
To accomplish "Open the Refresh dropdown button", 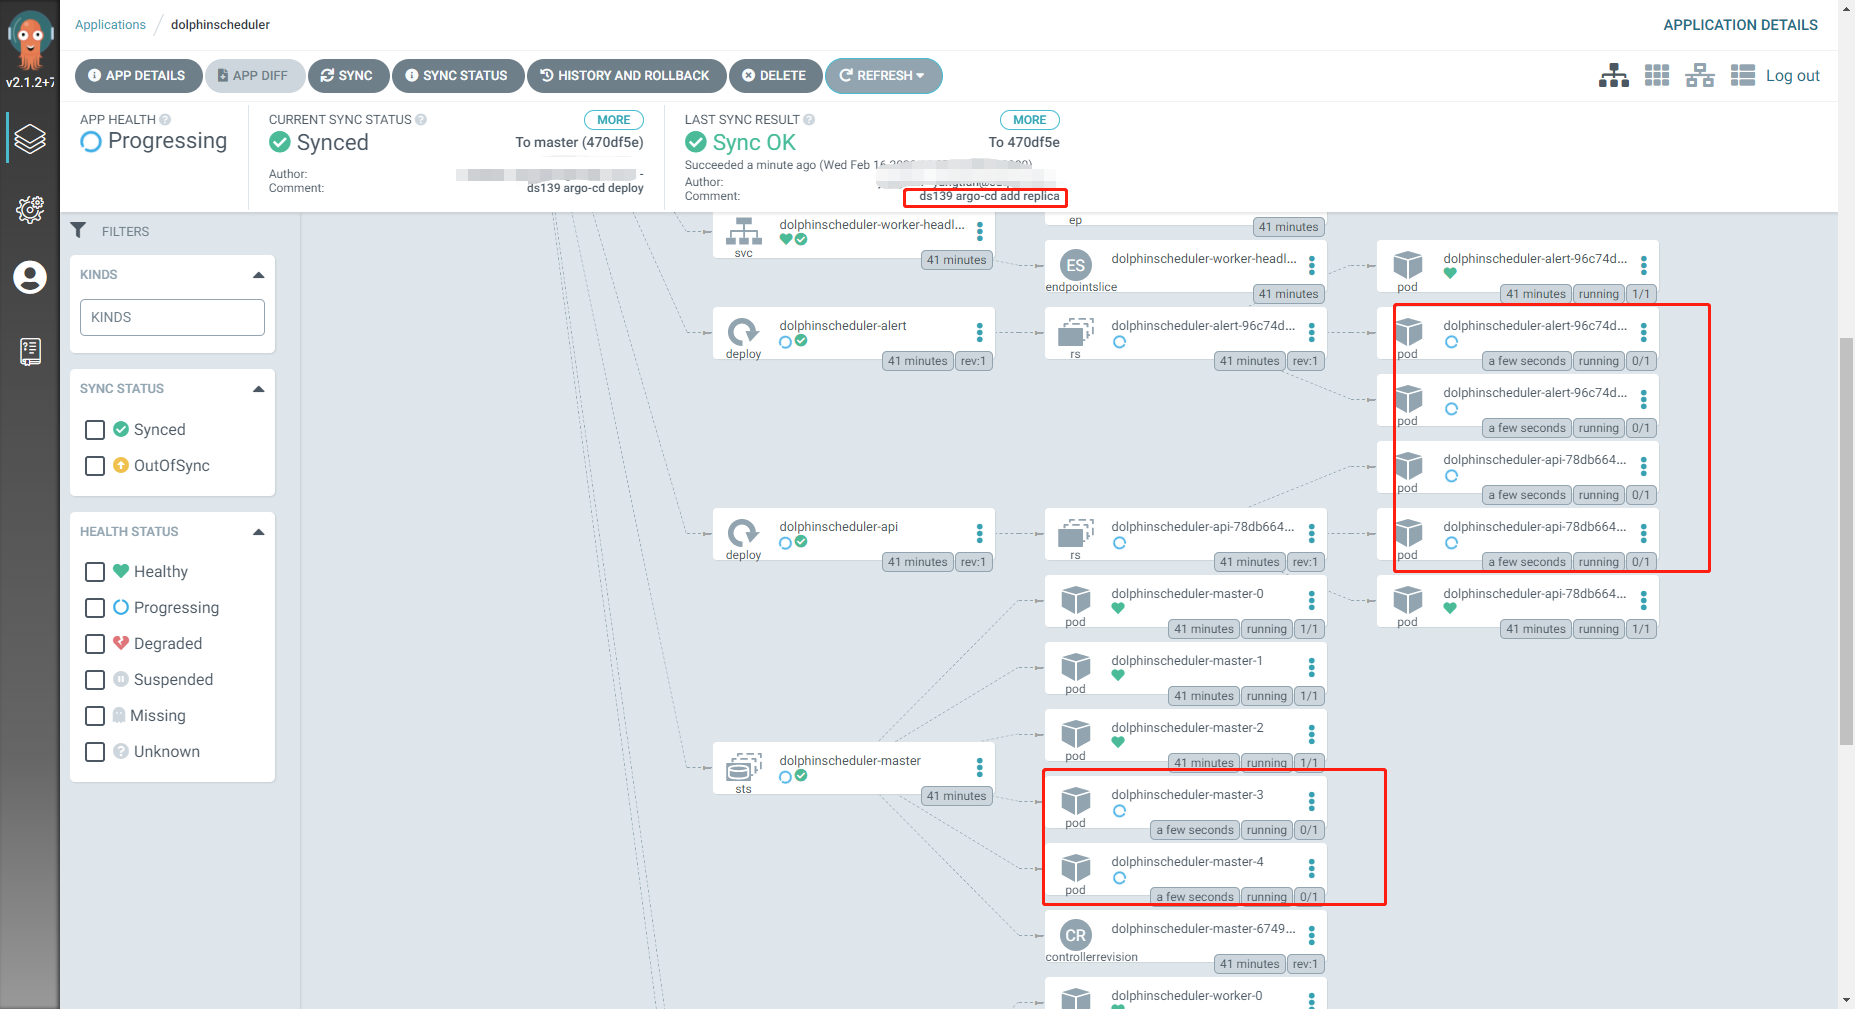I will (x=883, y=76).
